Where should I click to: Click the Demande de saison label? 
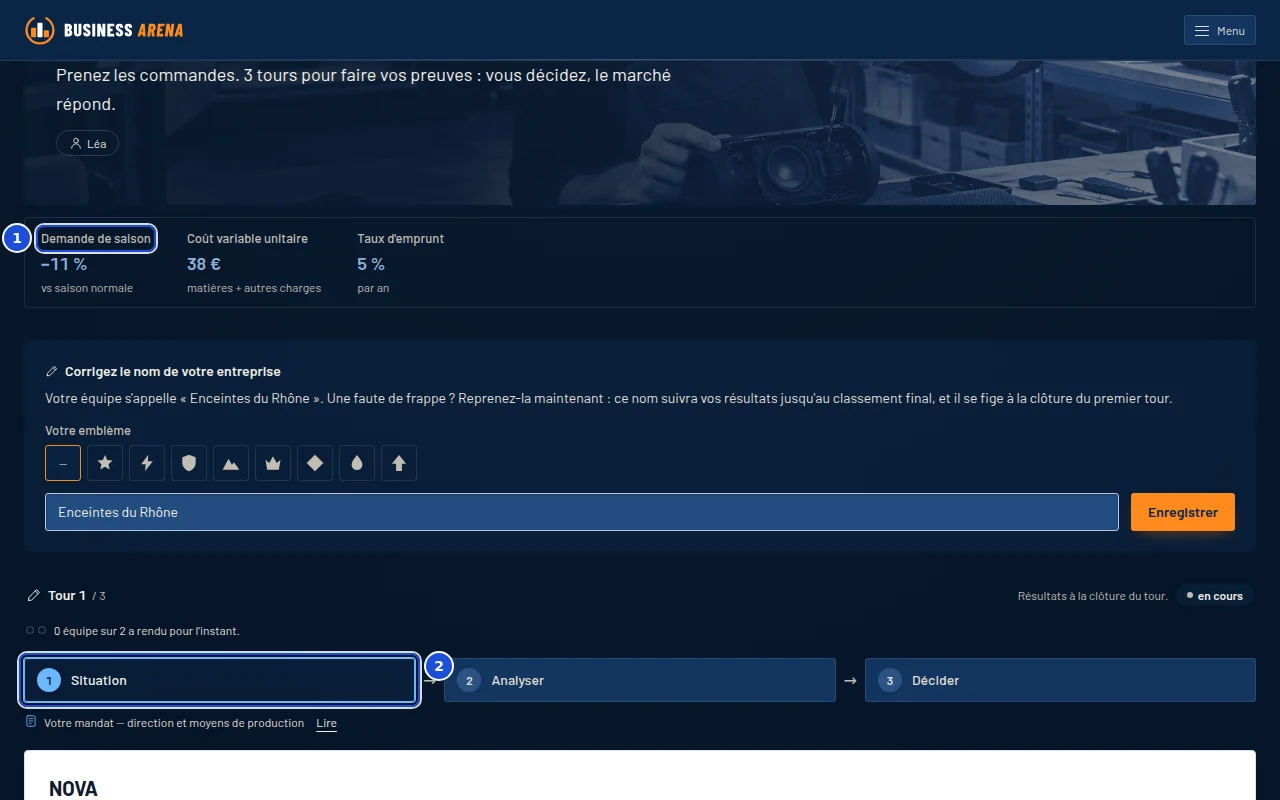point(96,239)
